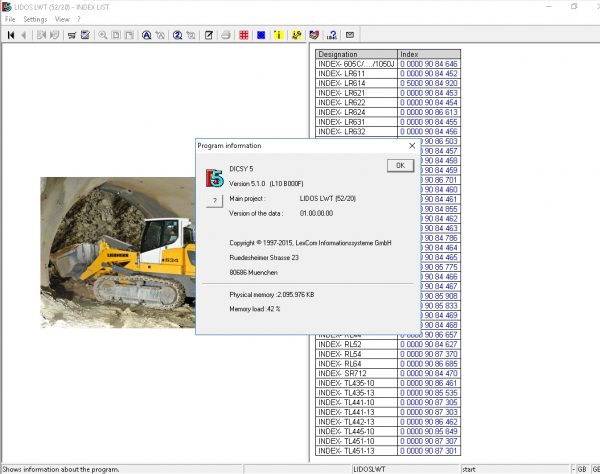Click the start status bar field

coord(515,469)
